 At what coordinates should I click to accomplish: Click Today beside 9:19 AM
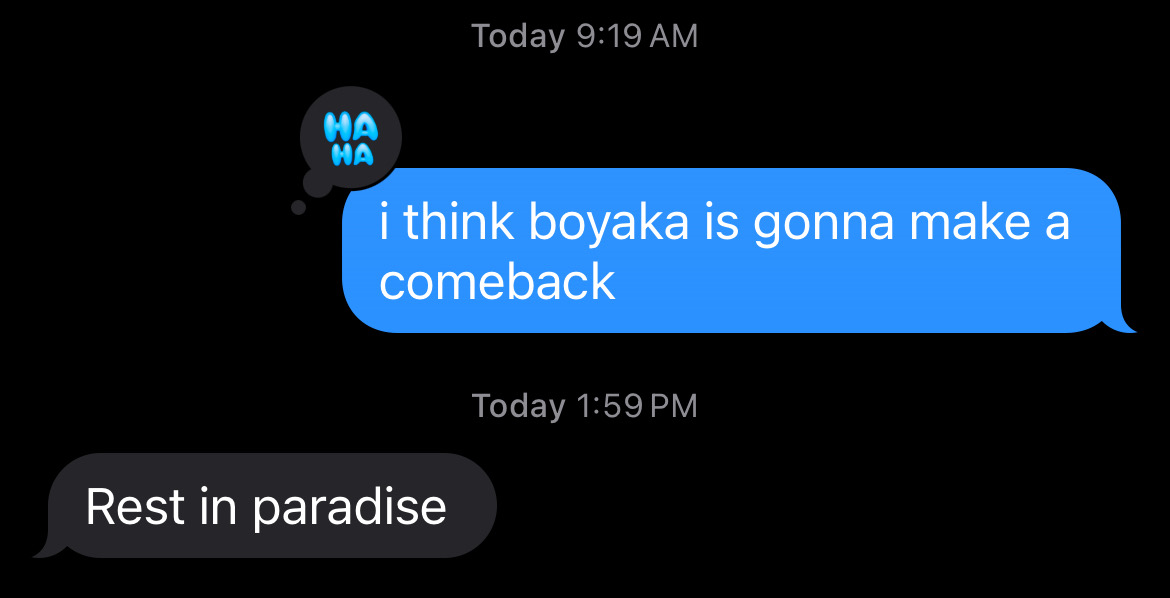click(x=519, y=37)
